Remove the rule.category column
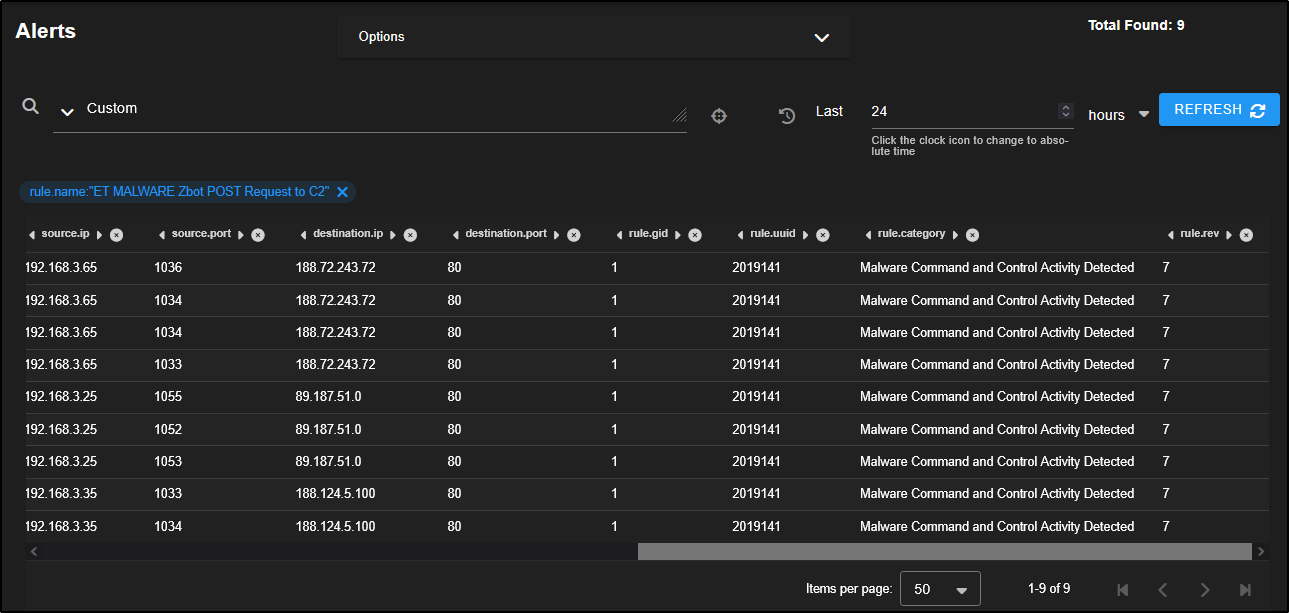Viewport: 1289px width, 613px height. [x=972, y=235]
